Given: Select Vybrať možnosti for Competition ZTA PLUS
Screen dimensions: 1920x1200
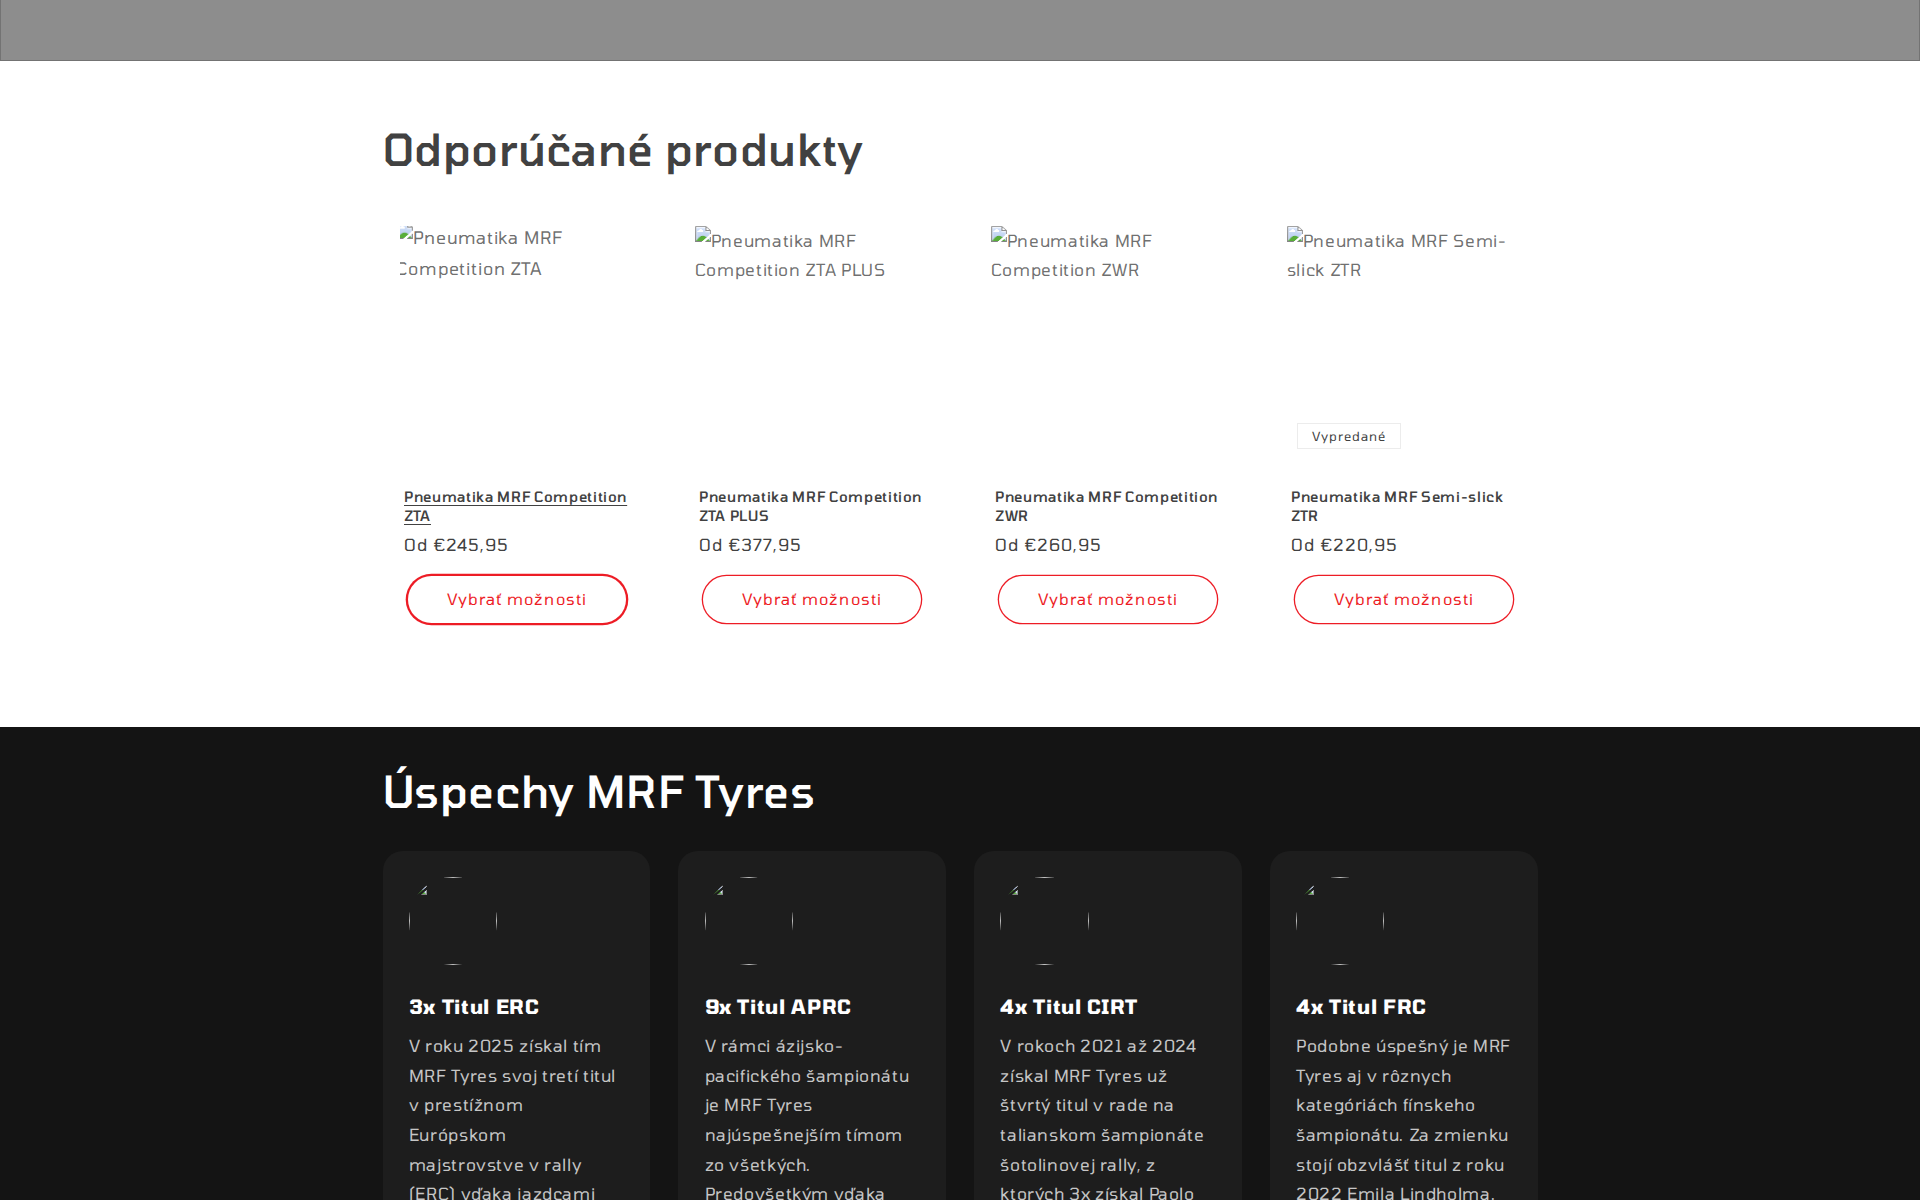Looking at the screenshot, I should (x=811, y=599).
